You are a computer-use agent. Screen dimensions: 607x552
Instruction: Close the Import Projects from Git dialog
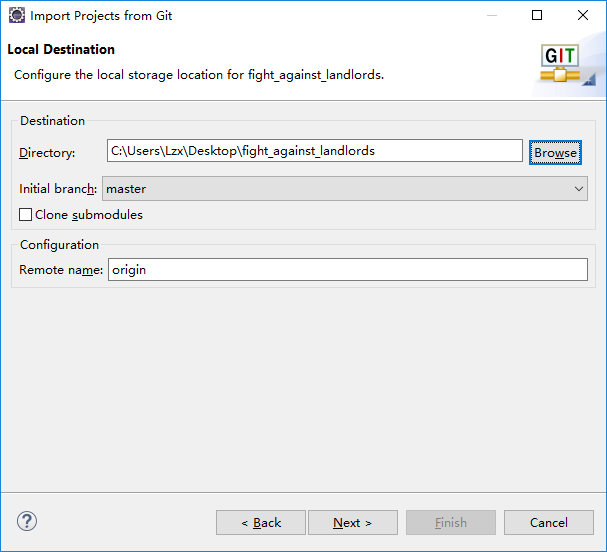(583, 15)
